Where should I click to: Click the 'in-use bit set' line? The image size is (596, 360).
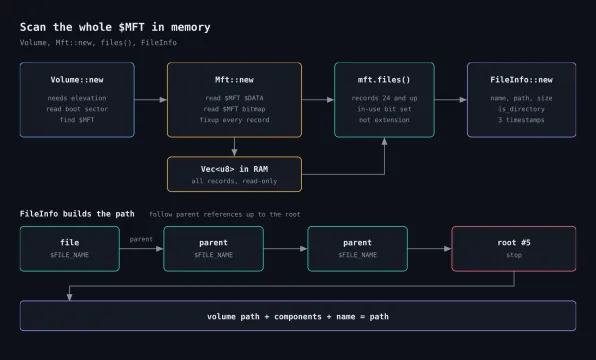[x=384, y=109]
